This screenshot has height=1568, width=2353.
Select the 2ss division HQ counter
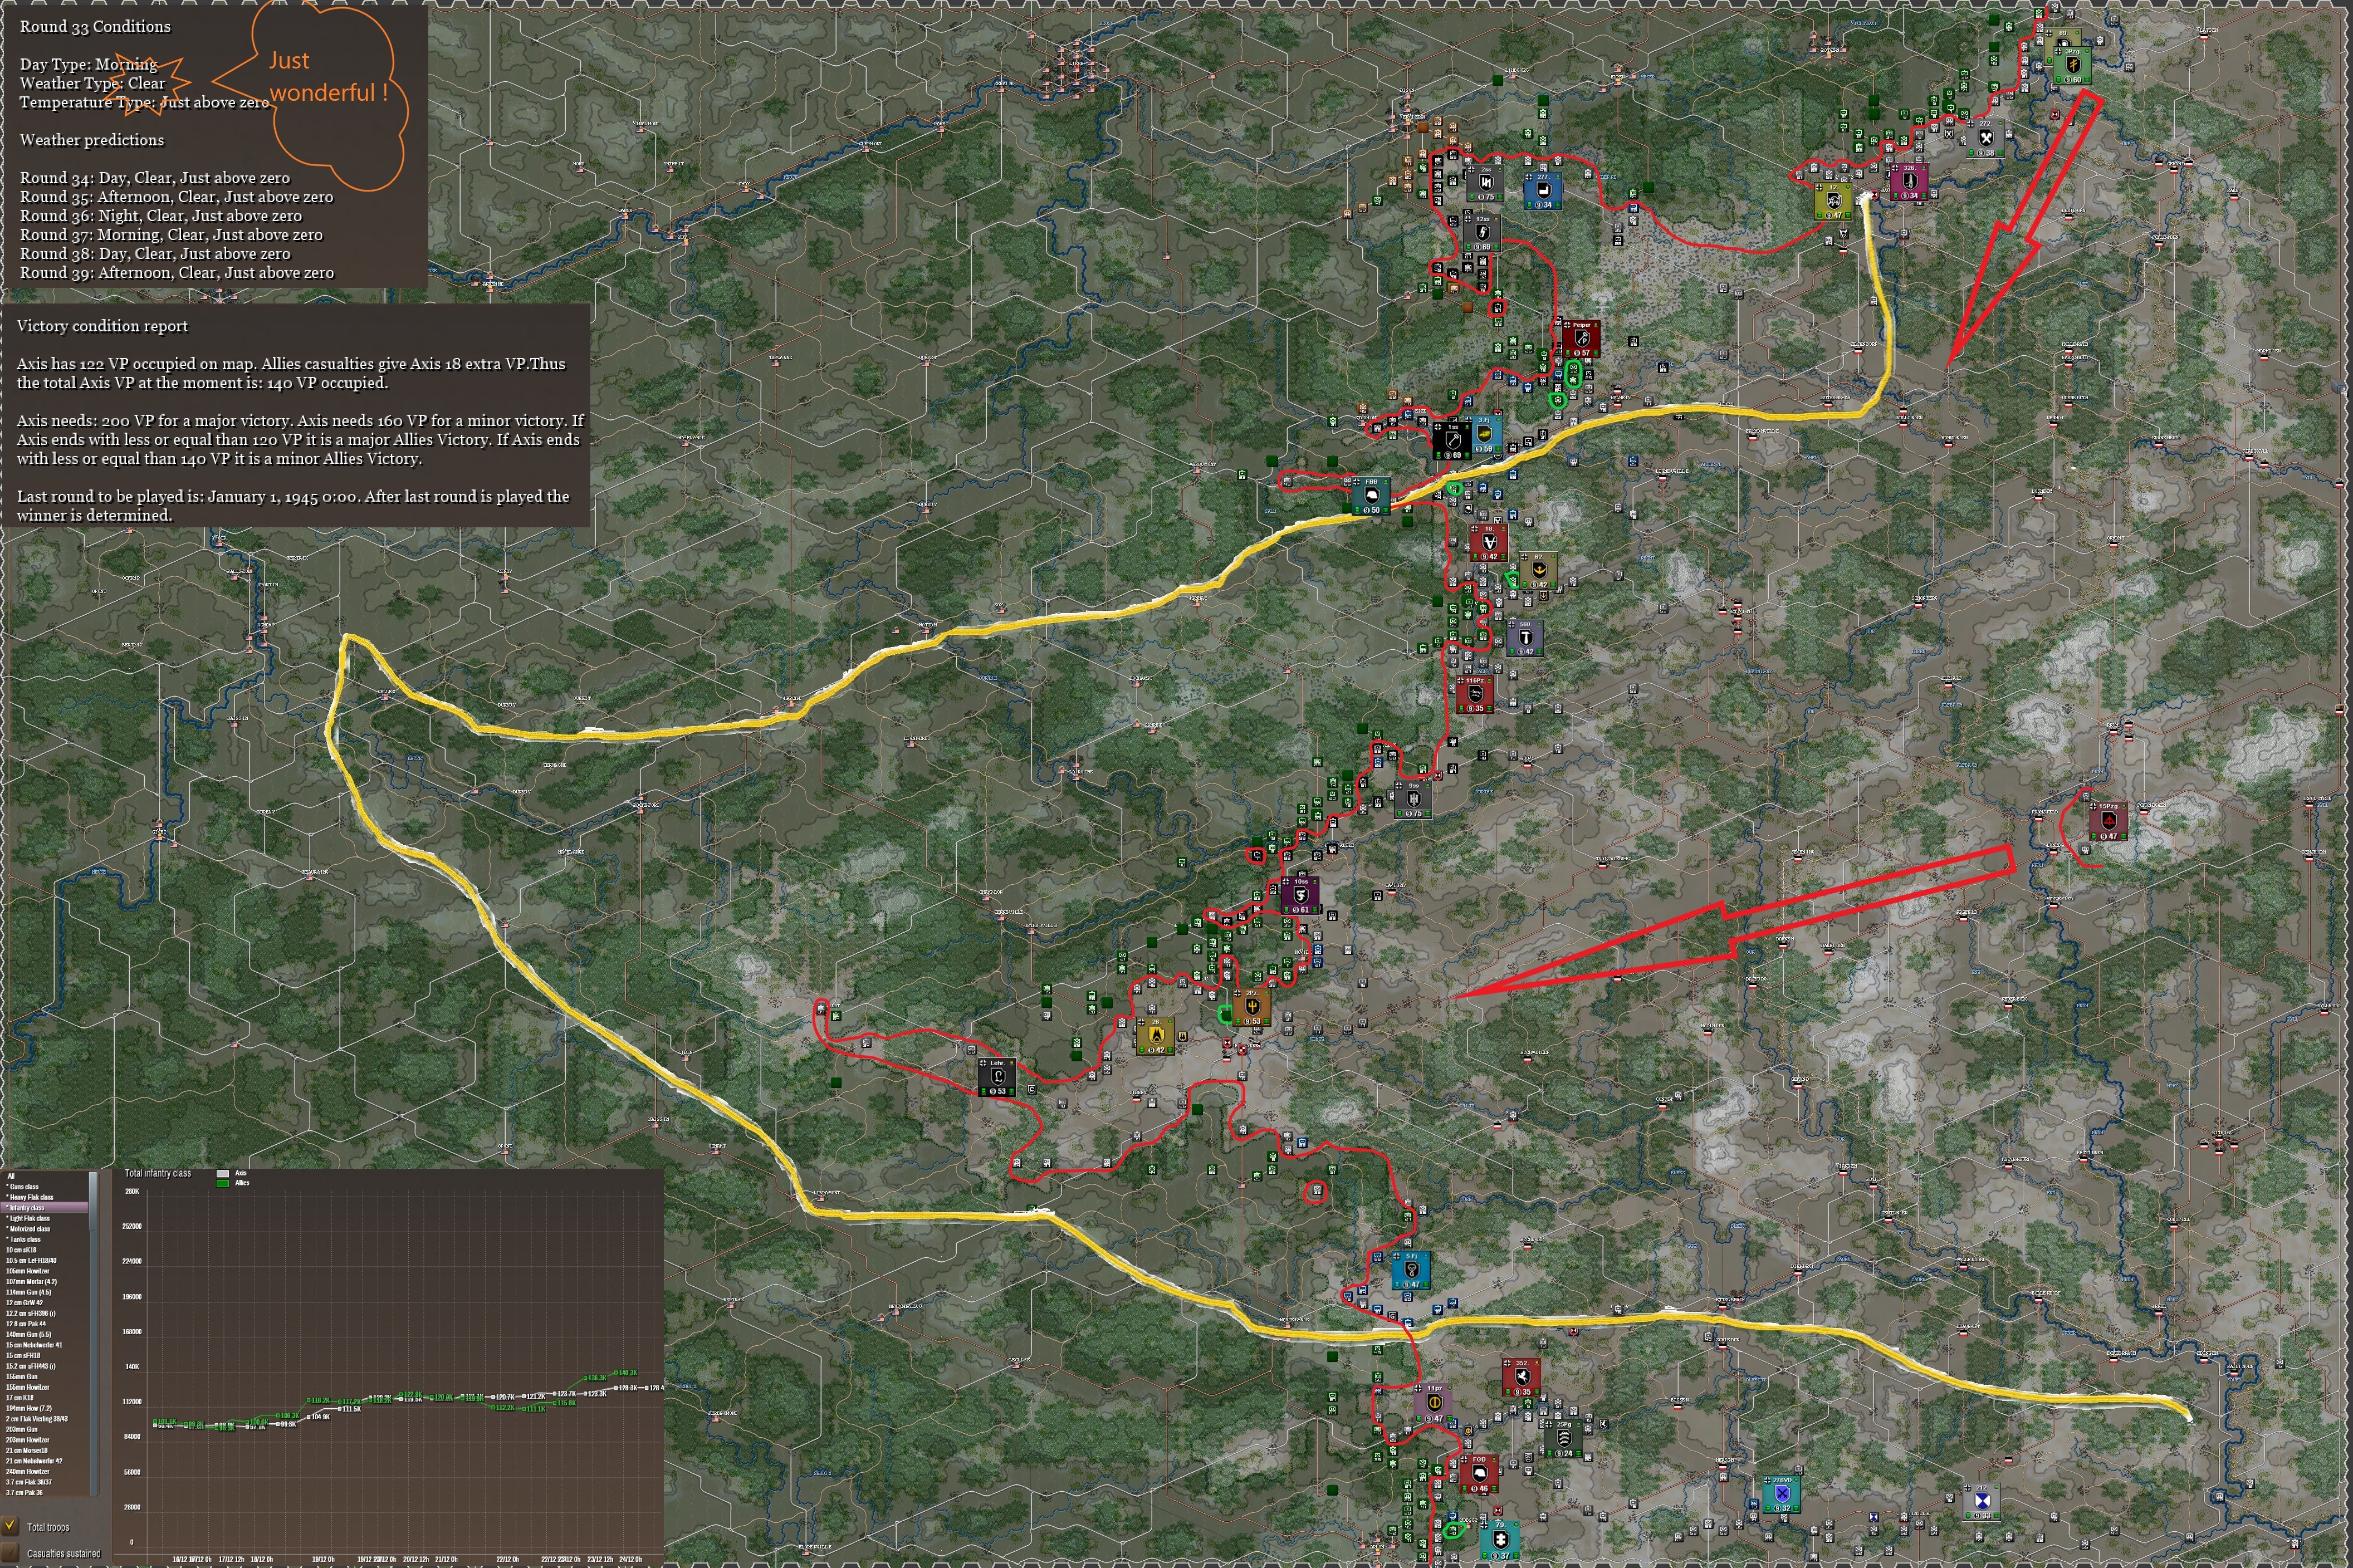coord(1485,183)
